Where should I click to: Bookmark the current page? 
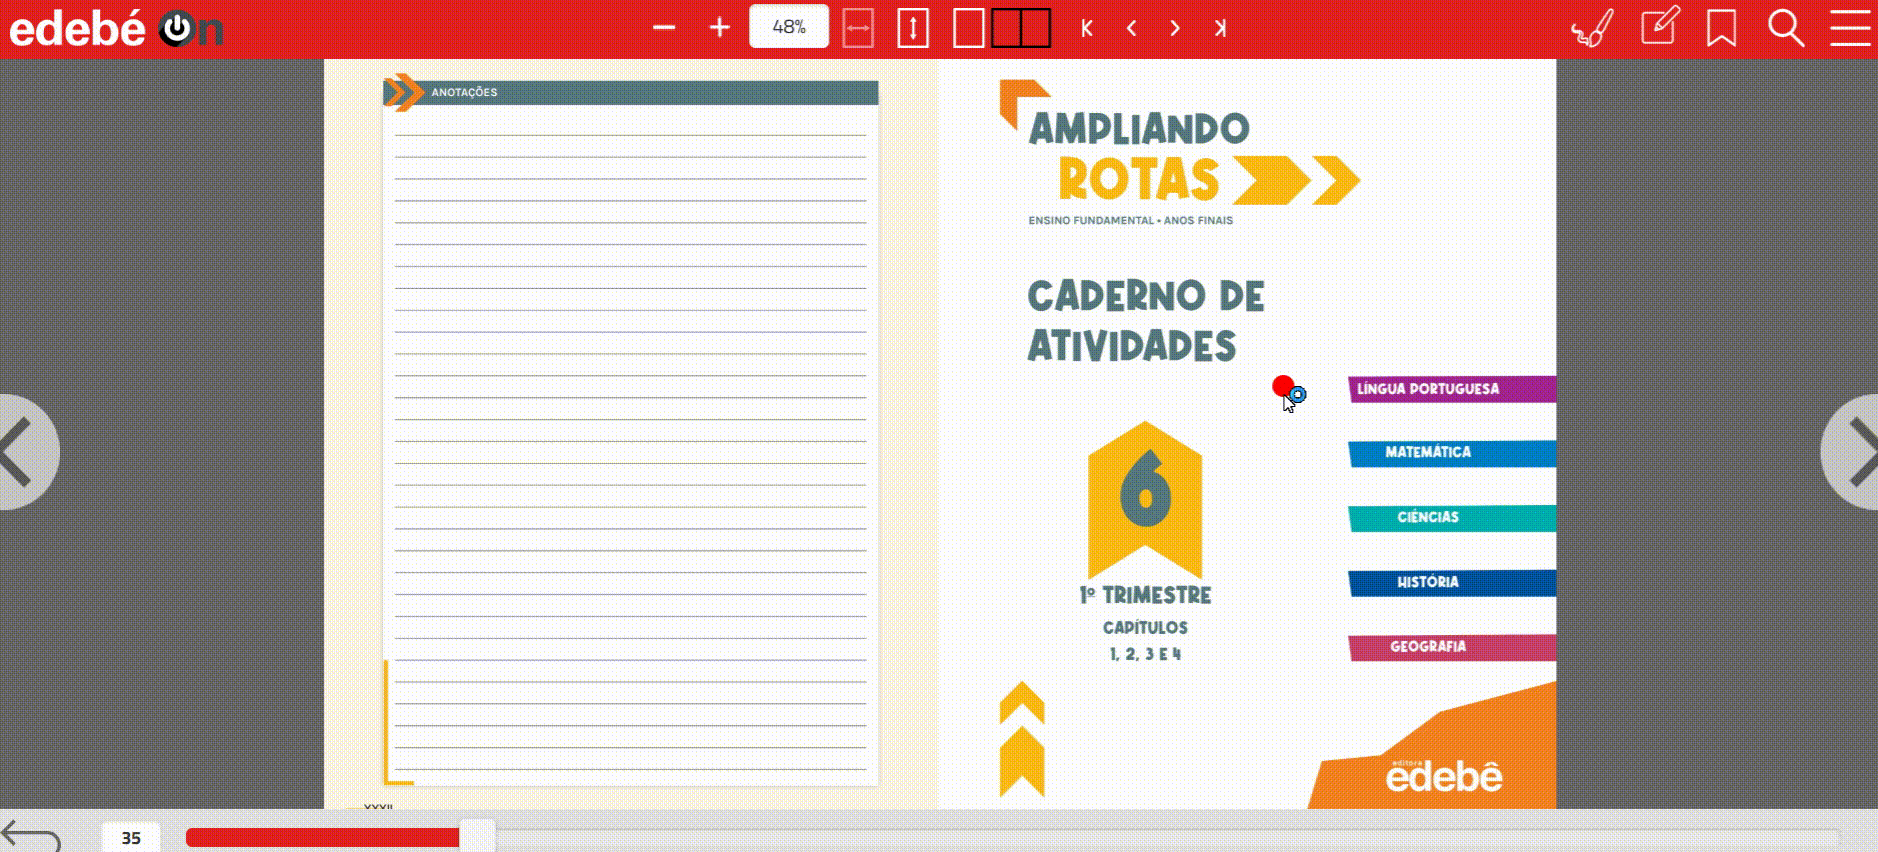(1721, 28)
